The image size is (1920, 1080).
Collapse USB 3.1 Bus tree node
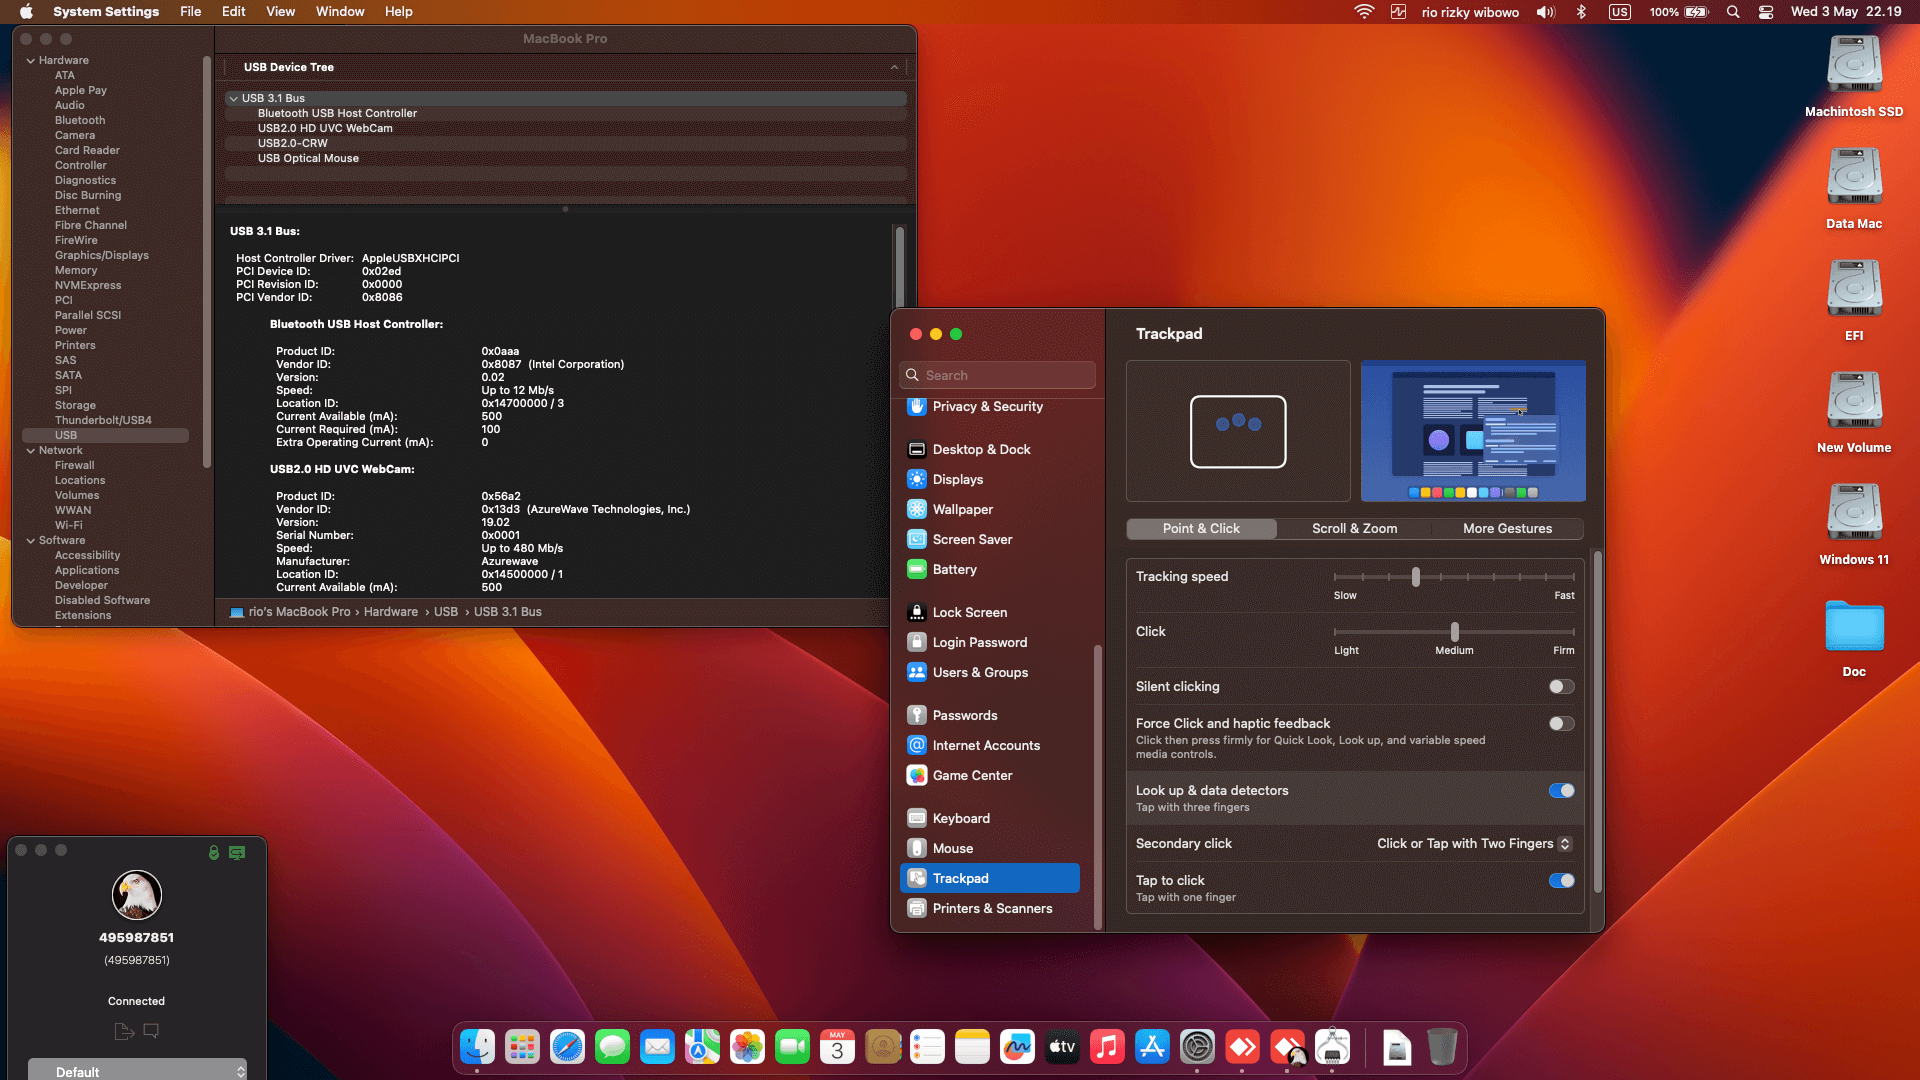233,99
